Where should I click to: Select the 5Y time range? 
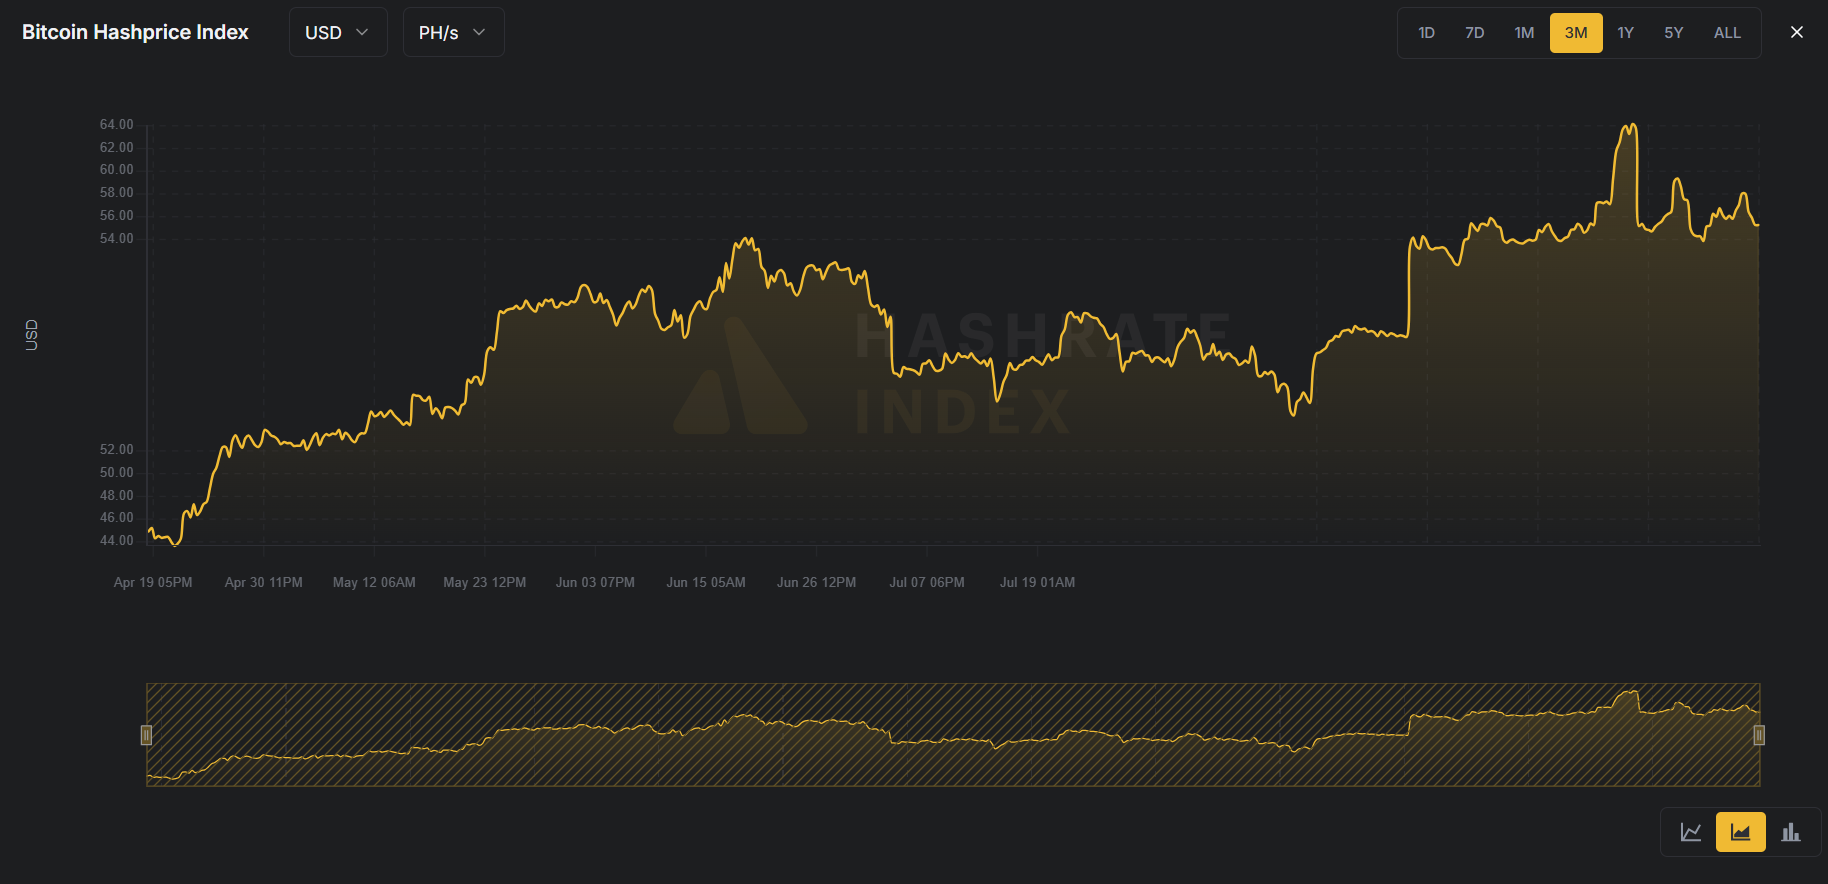1674,33
